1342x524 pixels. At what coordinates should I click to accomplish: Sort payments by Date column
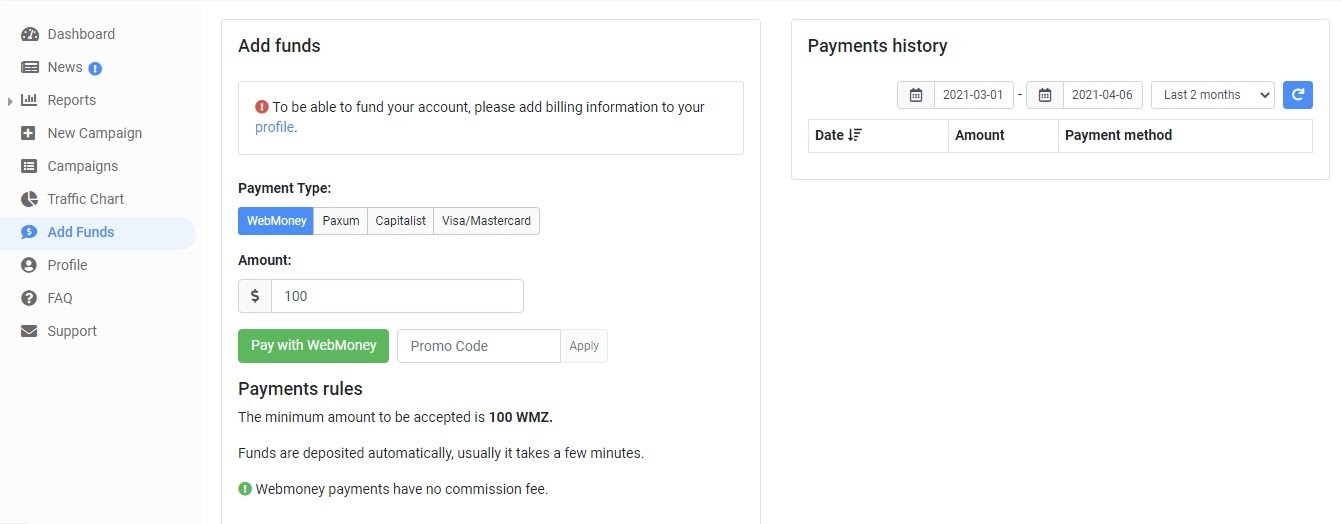(x=838, y=135)
